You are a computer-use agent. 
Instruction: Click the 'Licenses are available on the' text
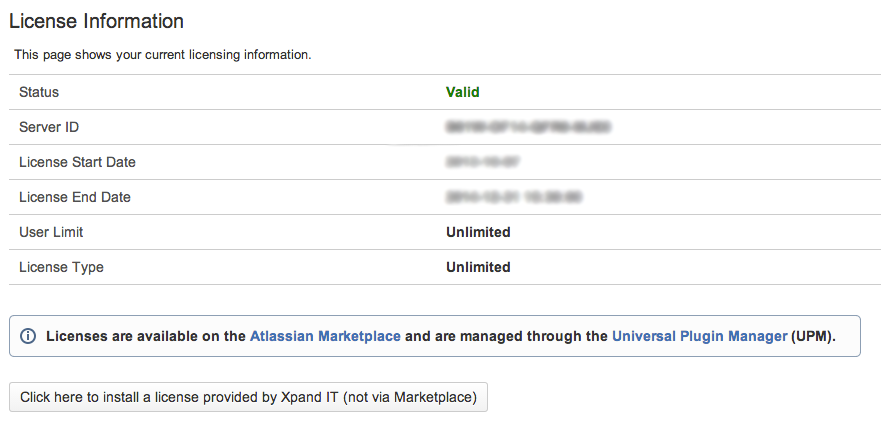tap(146, 336)
